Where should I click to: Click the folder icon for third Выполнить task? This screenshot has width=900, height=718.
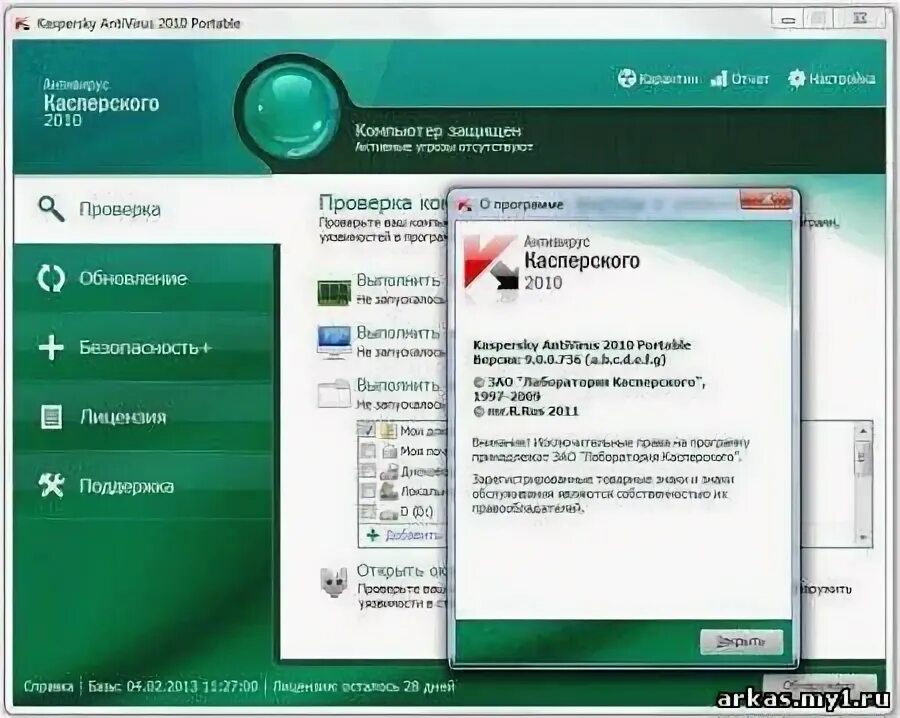click(x=334, y=393)
